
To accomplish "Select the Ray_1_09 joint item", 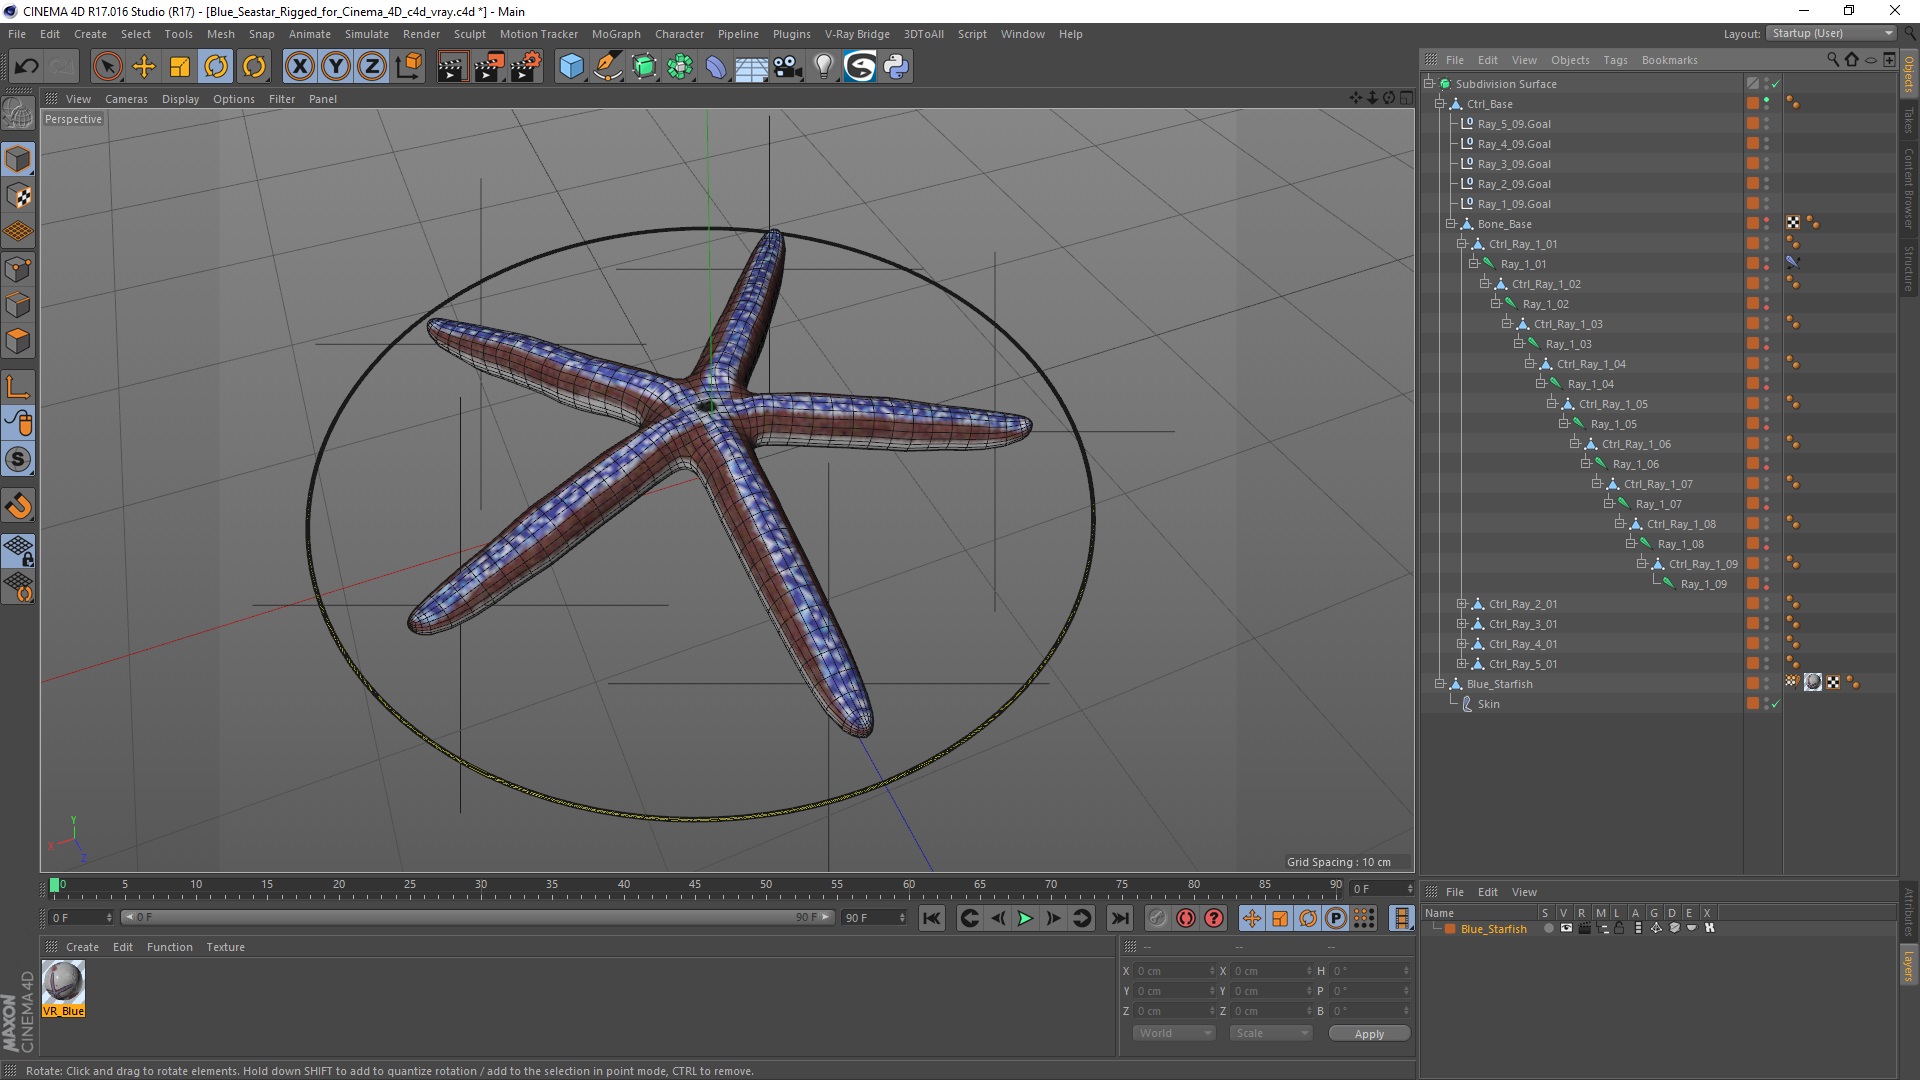I will click(1703, 584).
